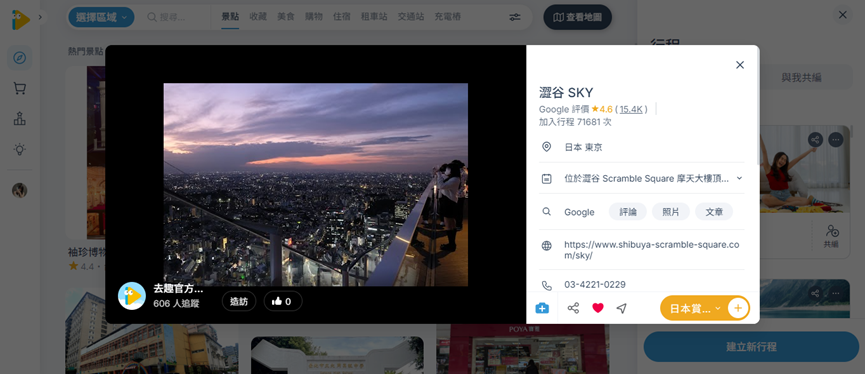Image resolution: width=865 pixels, height=374 pixels.
Task: Expand the 位於澀谷 Scramble Square description
Action: [x=739, y=178]
